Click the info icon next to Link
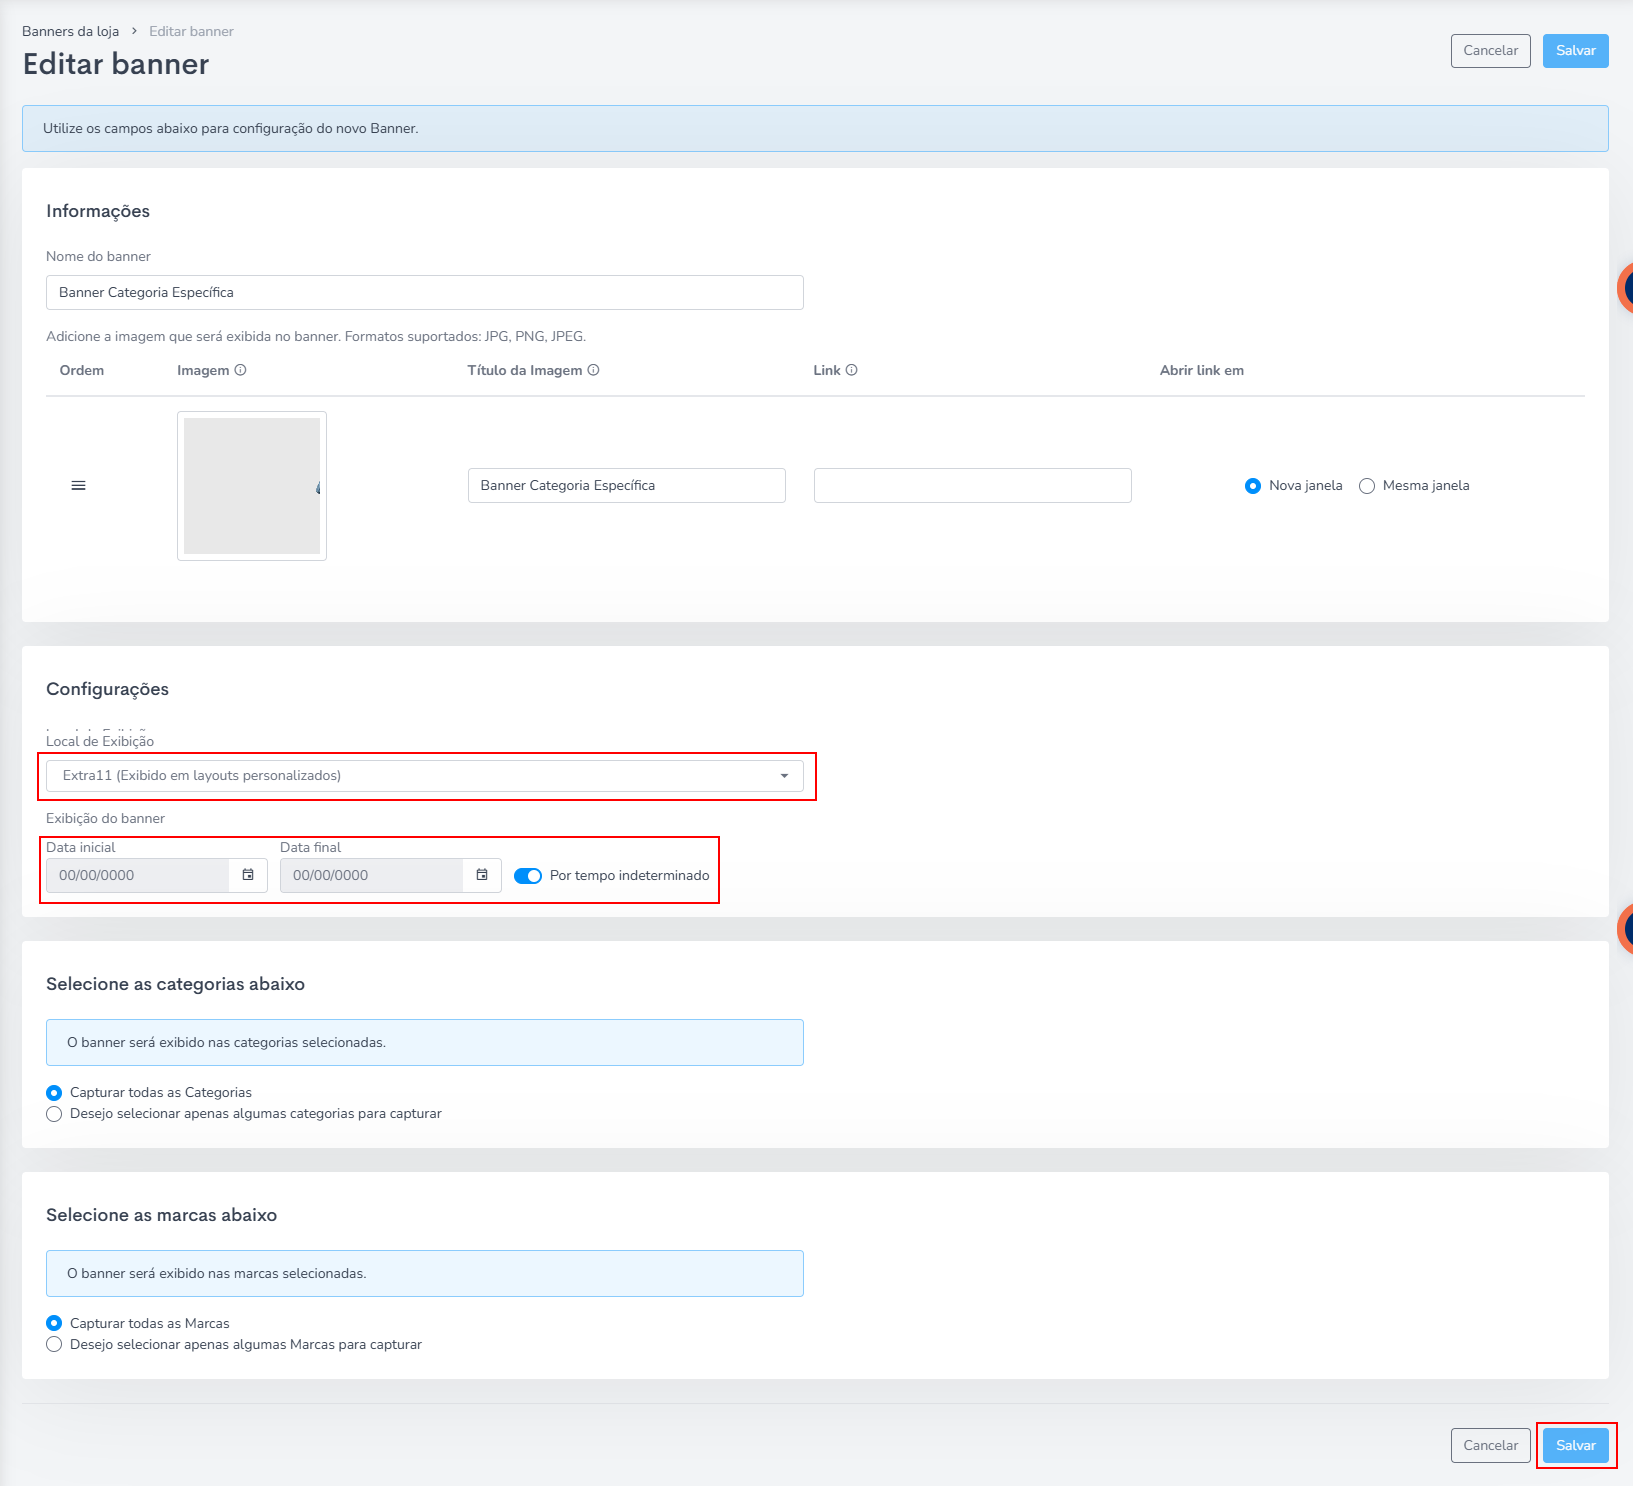The image size is (1633, 1486). point(851,370)
